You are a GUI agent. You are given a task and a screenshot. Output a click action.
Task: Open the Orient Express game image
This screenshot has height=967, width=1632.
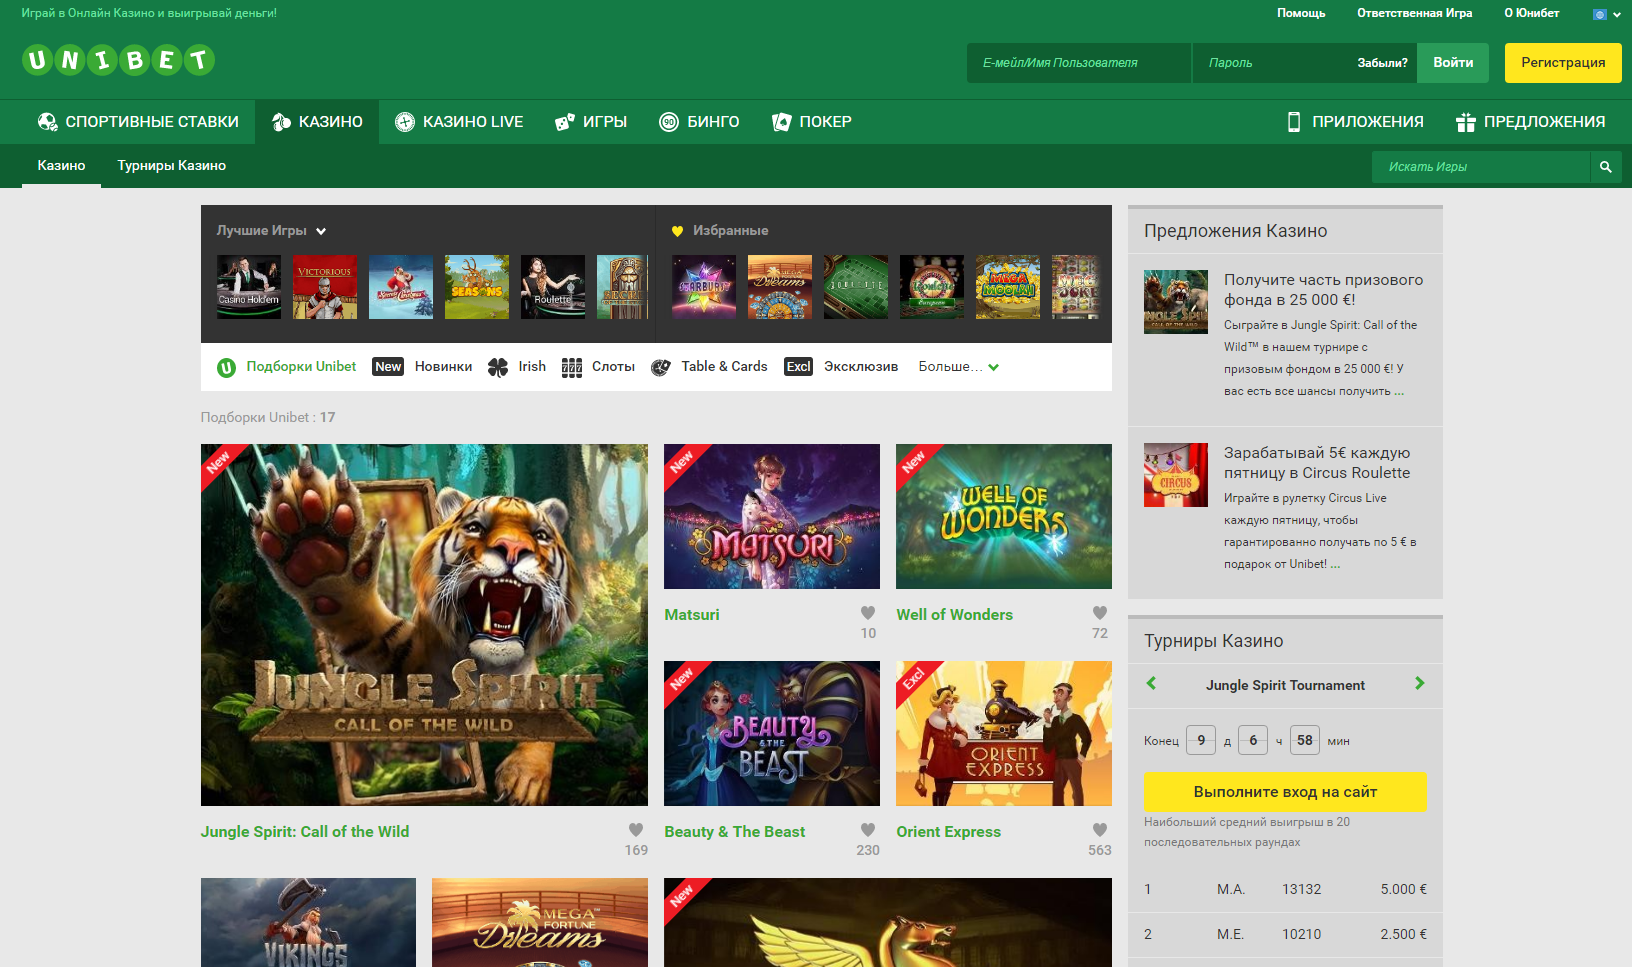point(1004,733)
